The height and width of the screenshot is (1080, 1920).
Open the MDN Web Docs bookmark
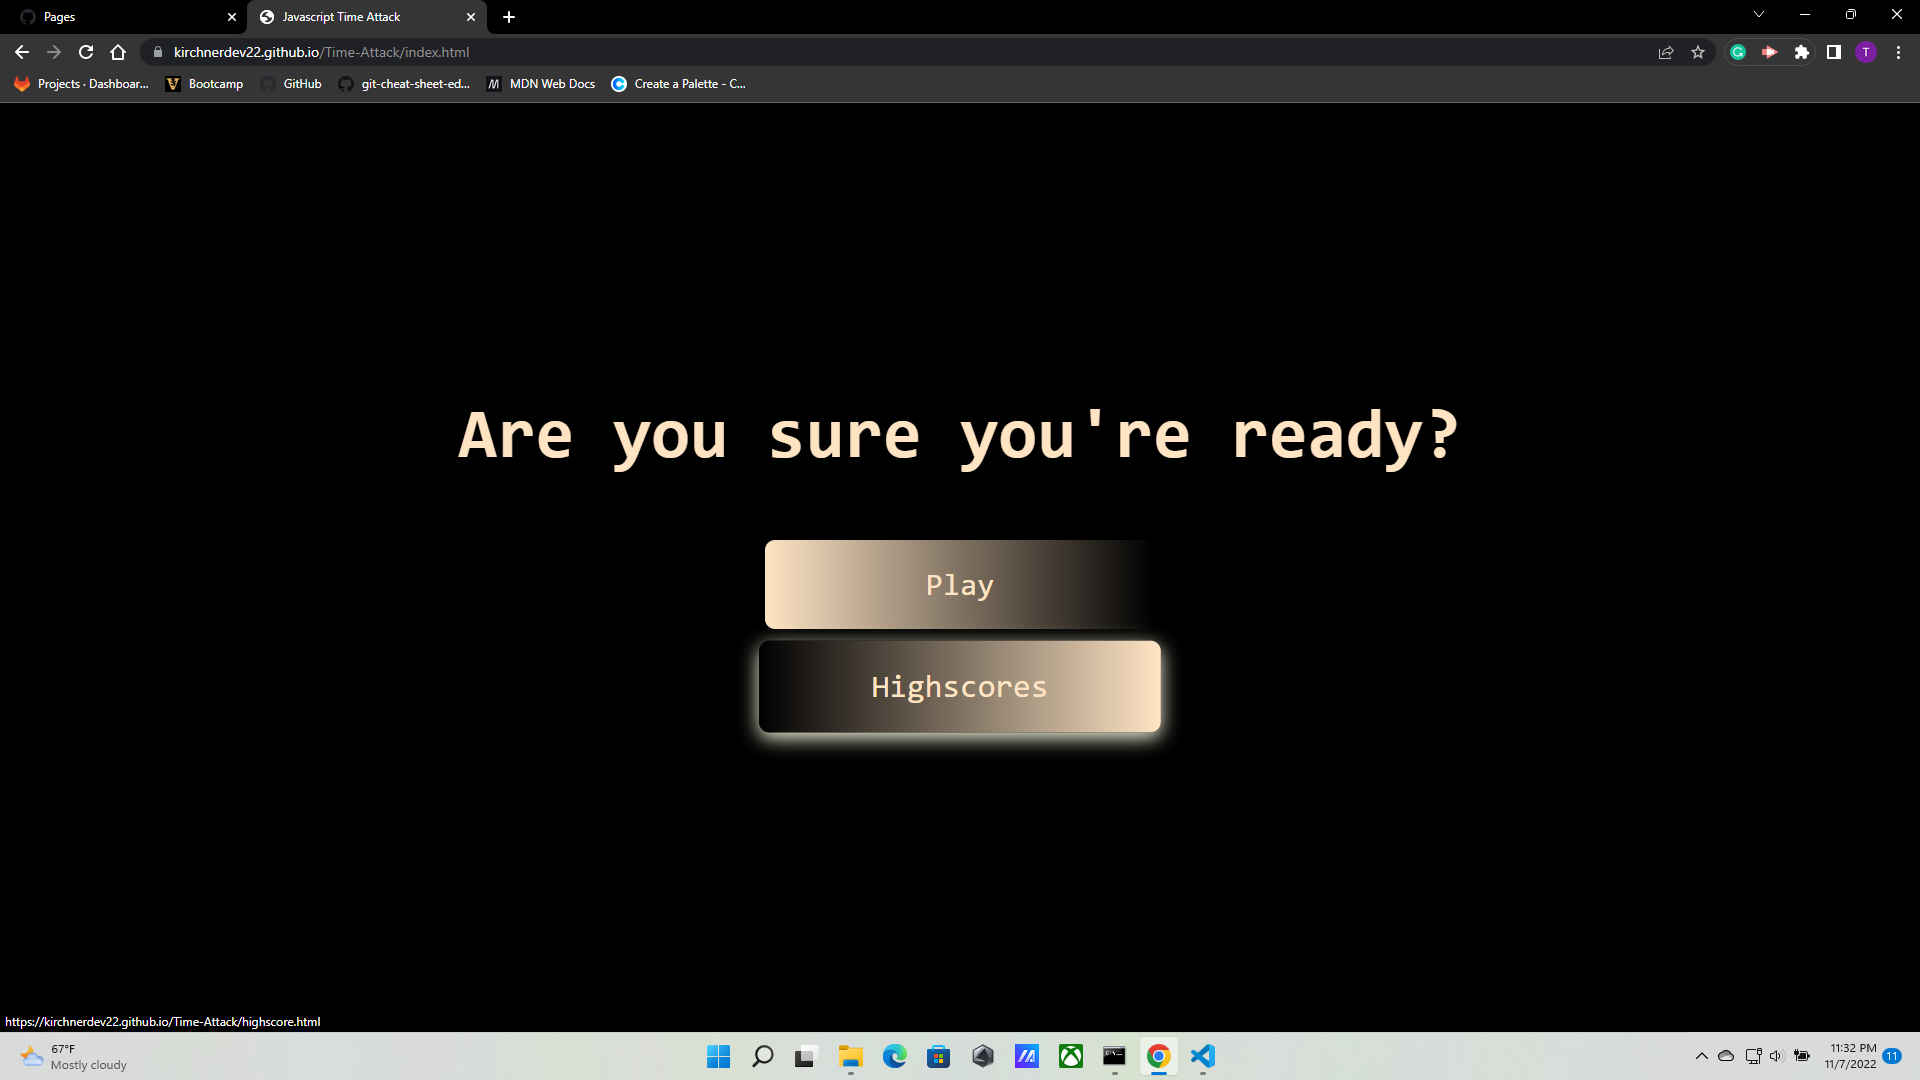tap(541, 84)
